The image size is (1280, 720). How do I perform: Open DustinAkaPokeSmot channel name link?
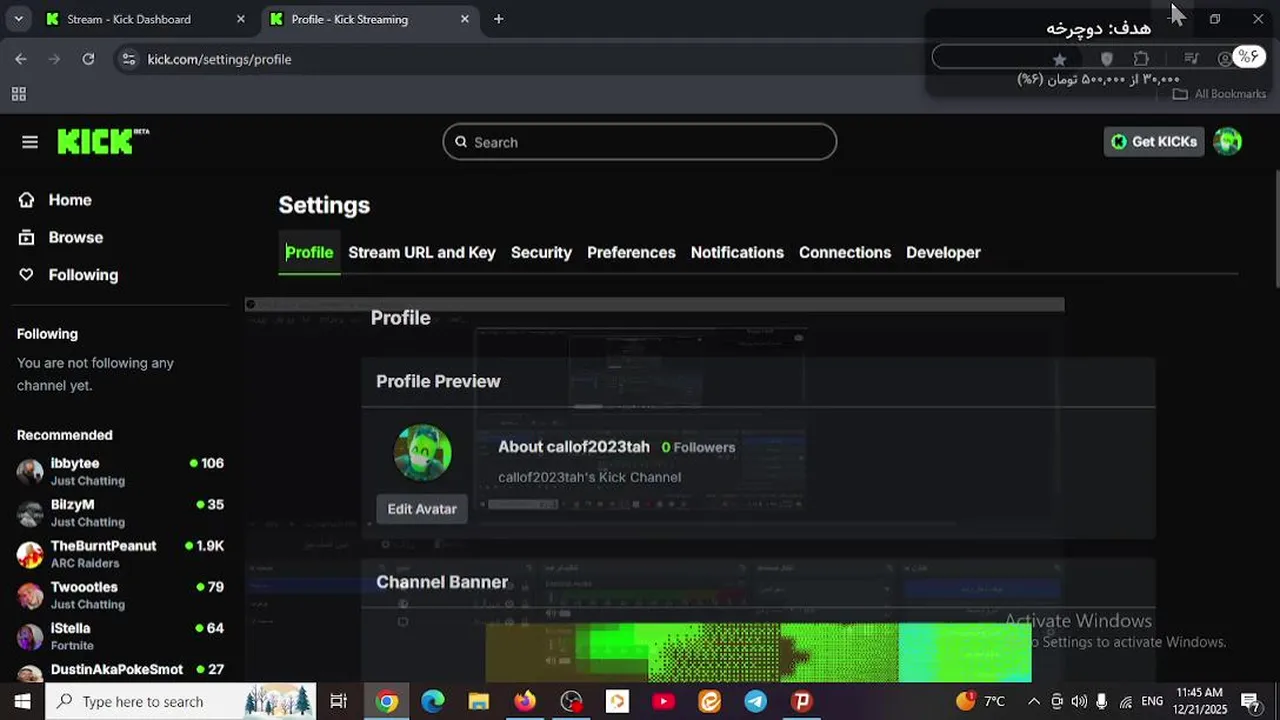coord(117,669)
